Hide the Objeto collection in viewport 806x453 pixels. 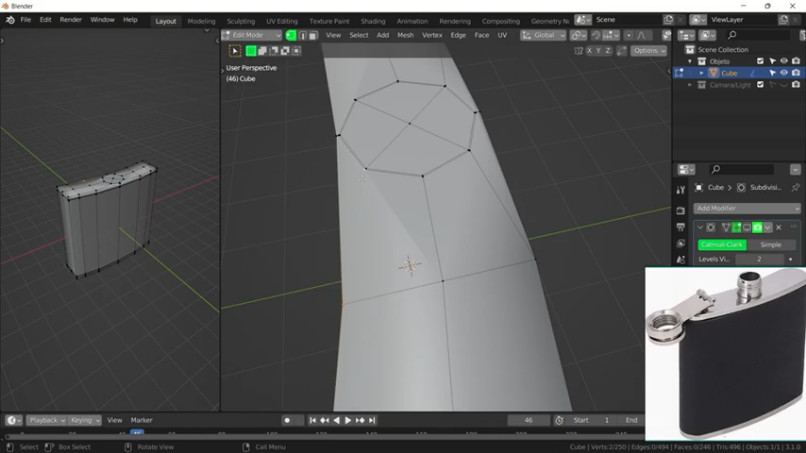point(784,61)
